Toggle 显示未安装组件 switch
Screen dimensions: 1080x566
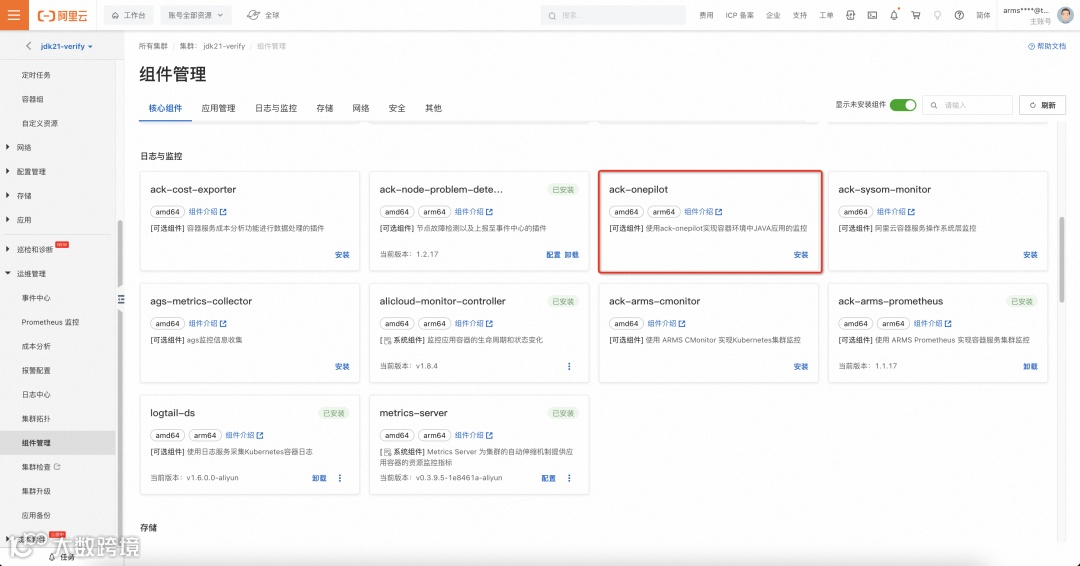(903, 105)
